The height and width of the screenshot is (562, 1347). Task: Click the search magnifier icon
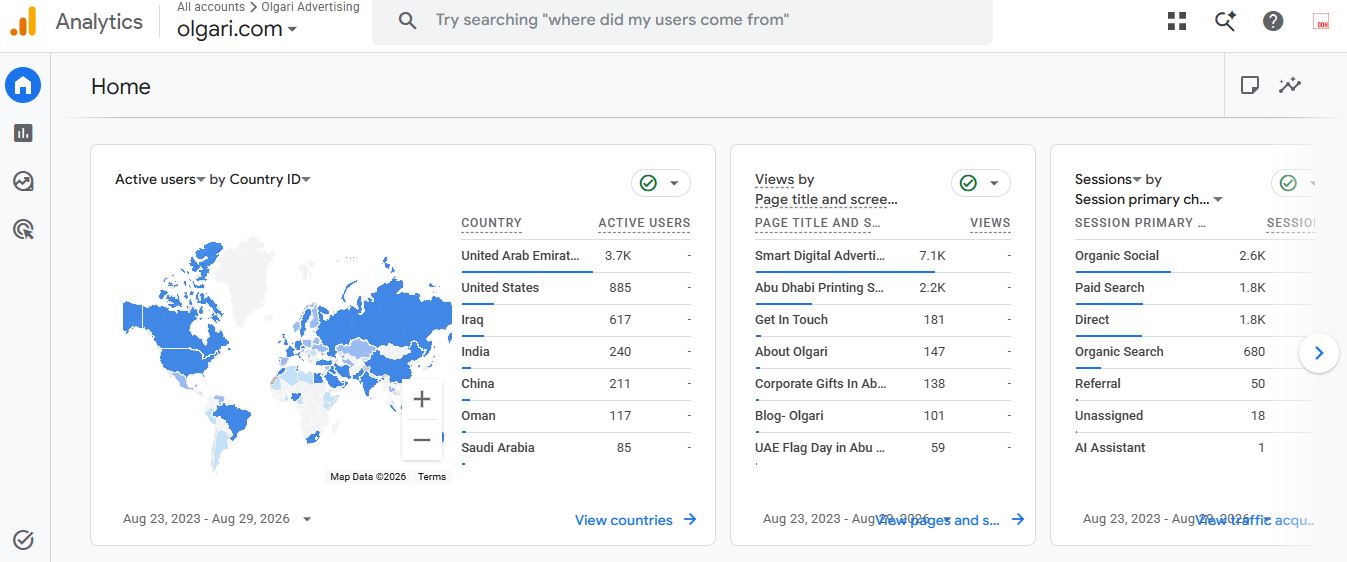[x=407, y=21]
